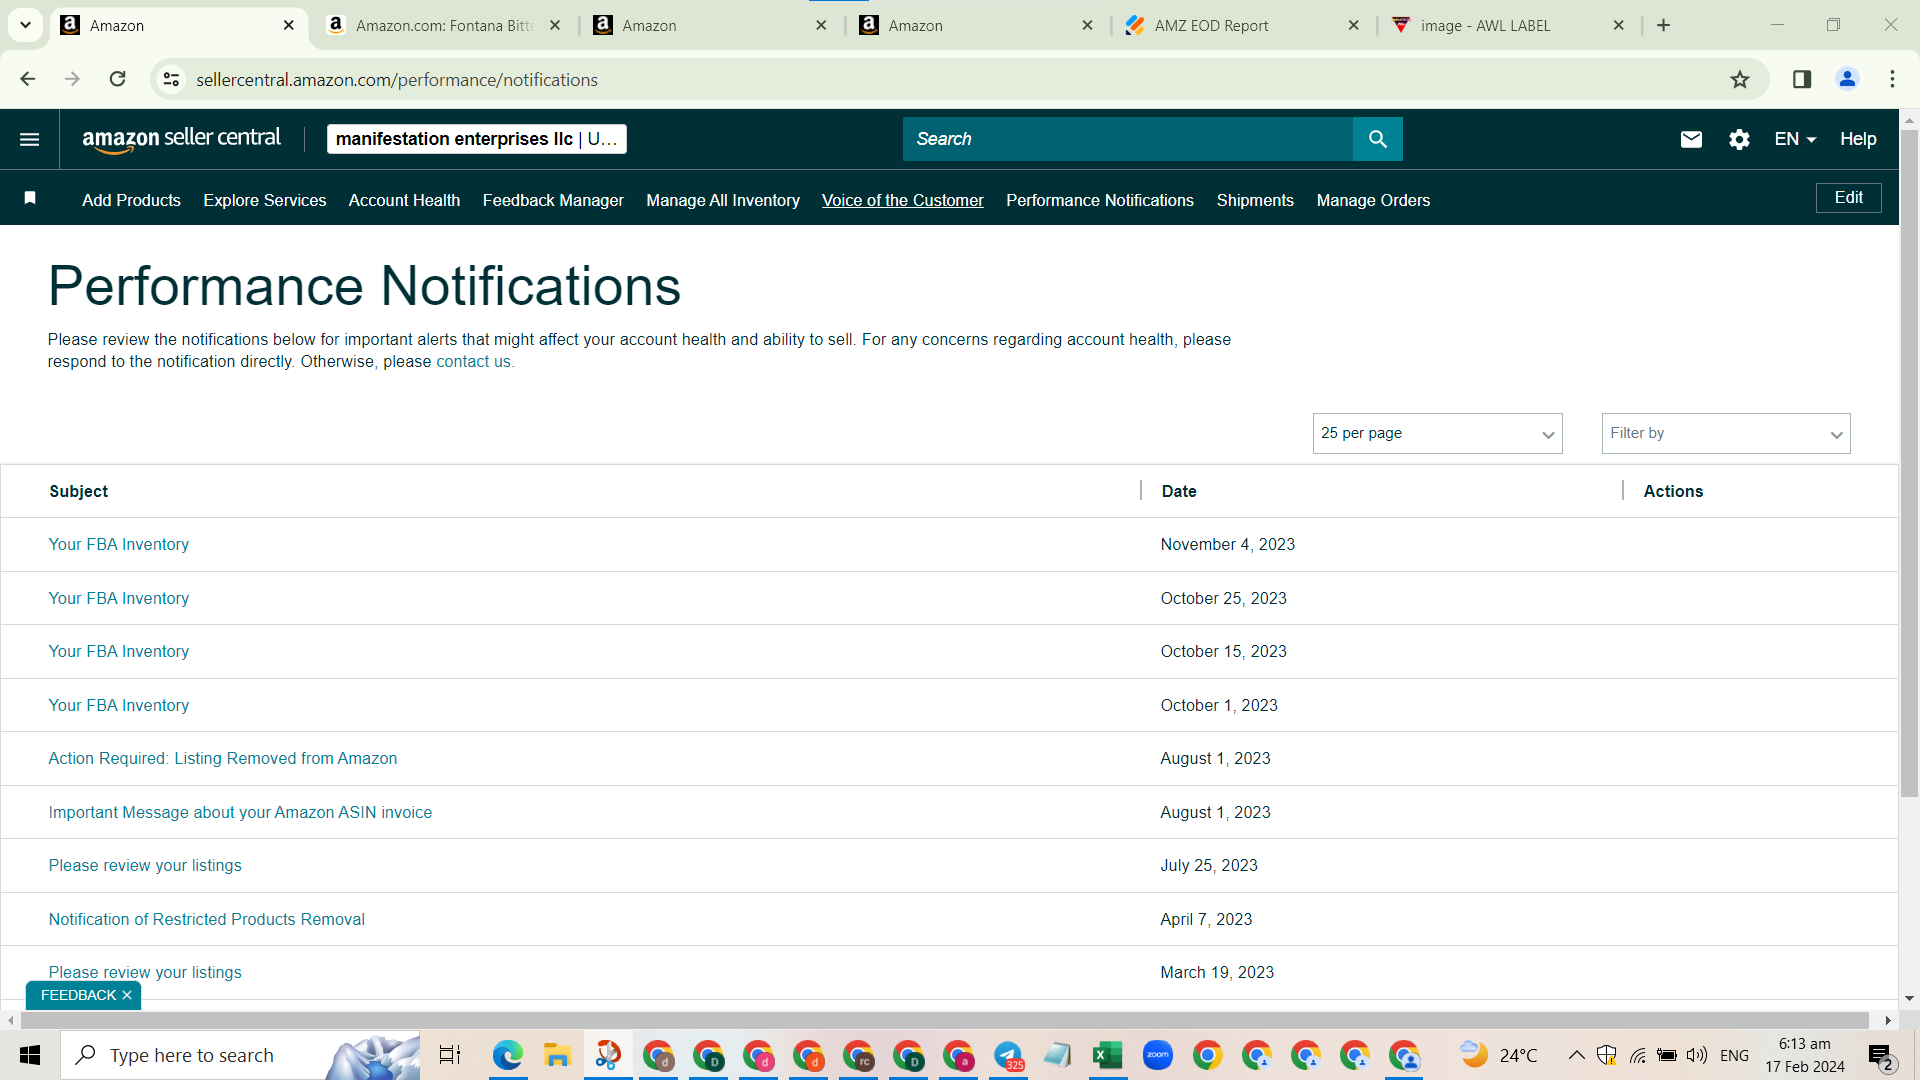Go back to the previous page
This screenshot has width=1920, height=1080.
coord(28,79)
